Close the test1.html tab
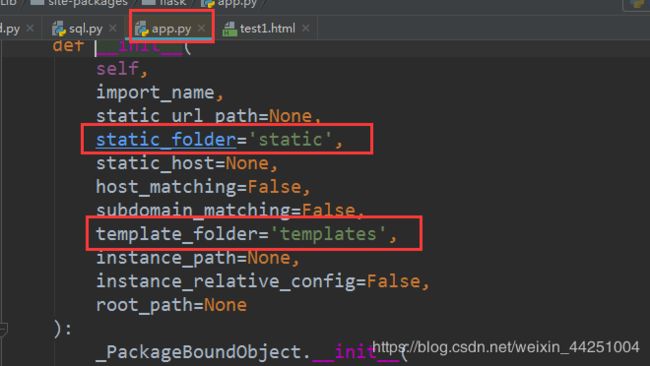This screenshot has height=366, width=650. [306, 28]
